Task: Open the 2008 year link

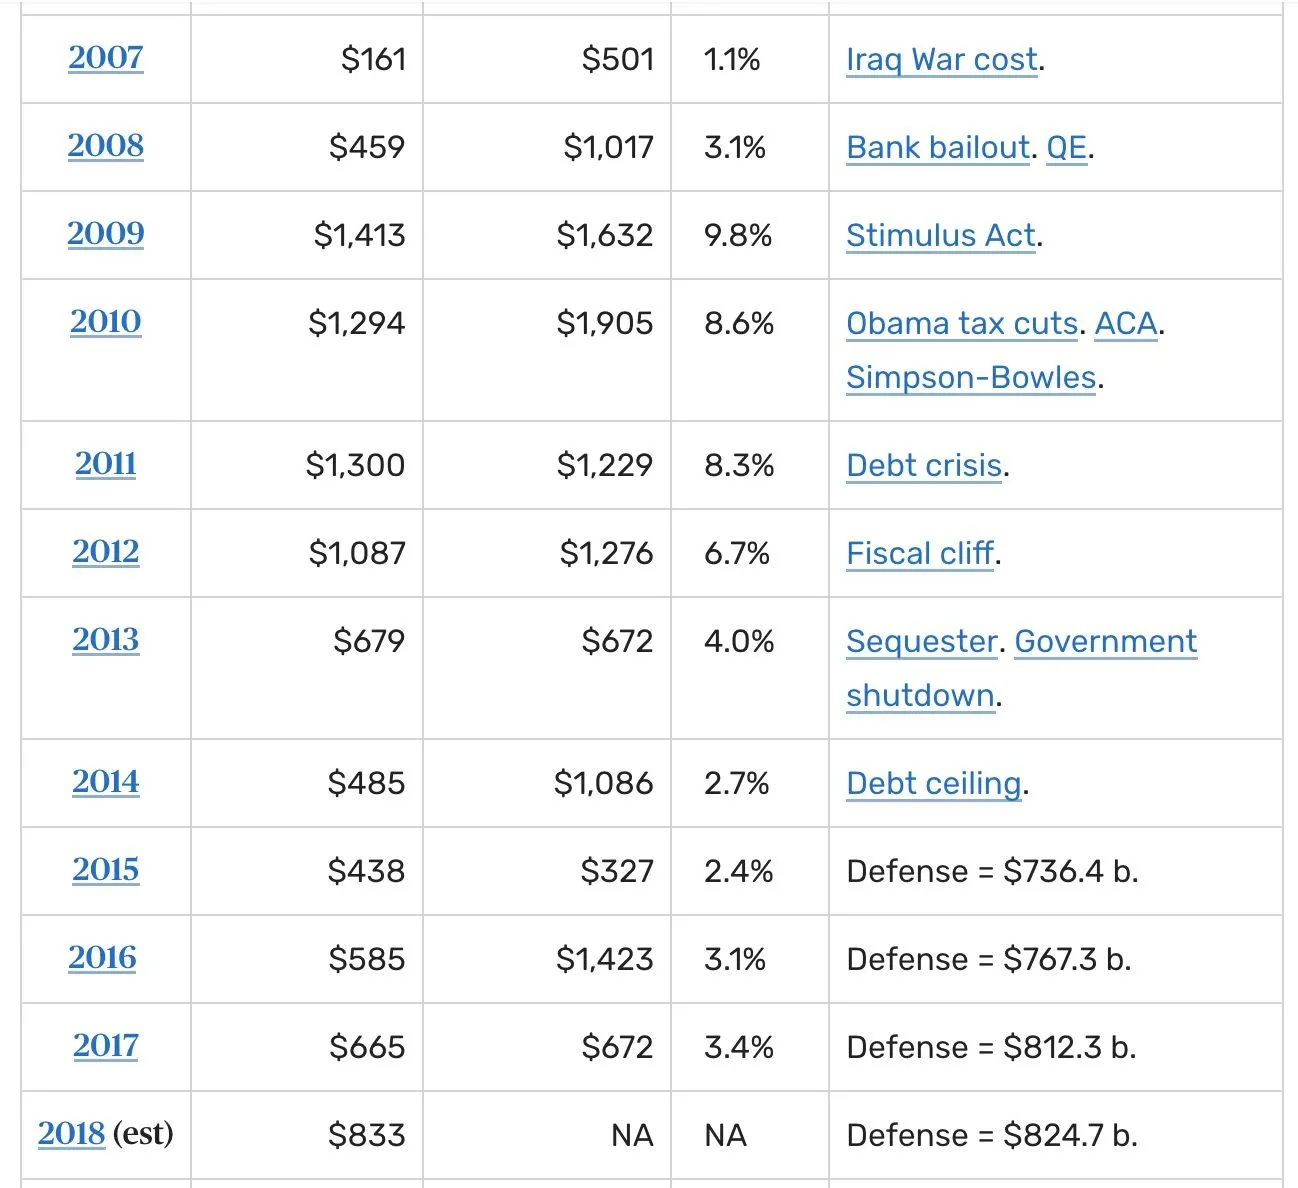Action: point(105,146)
